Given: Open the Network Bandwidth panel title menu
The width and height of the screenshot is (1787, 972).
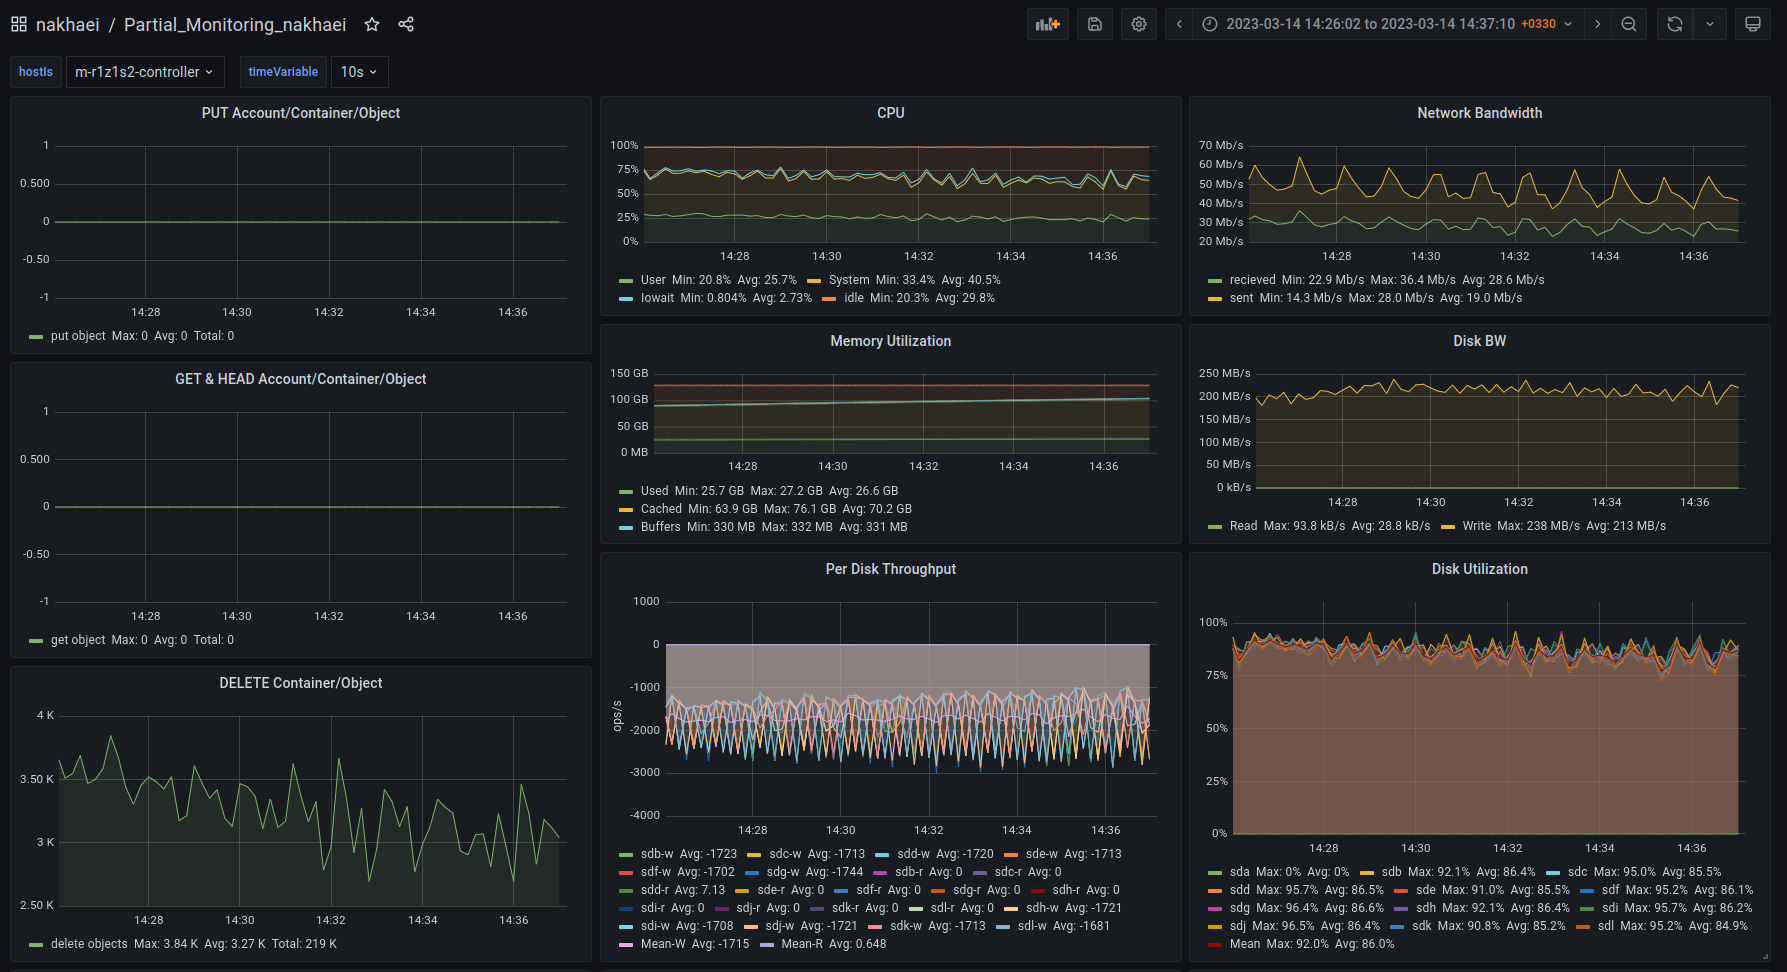Looking at the screenshot, I should coord(1479,113).
